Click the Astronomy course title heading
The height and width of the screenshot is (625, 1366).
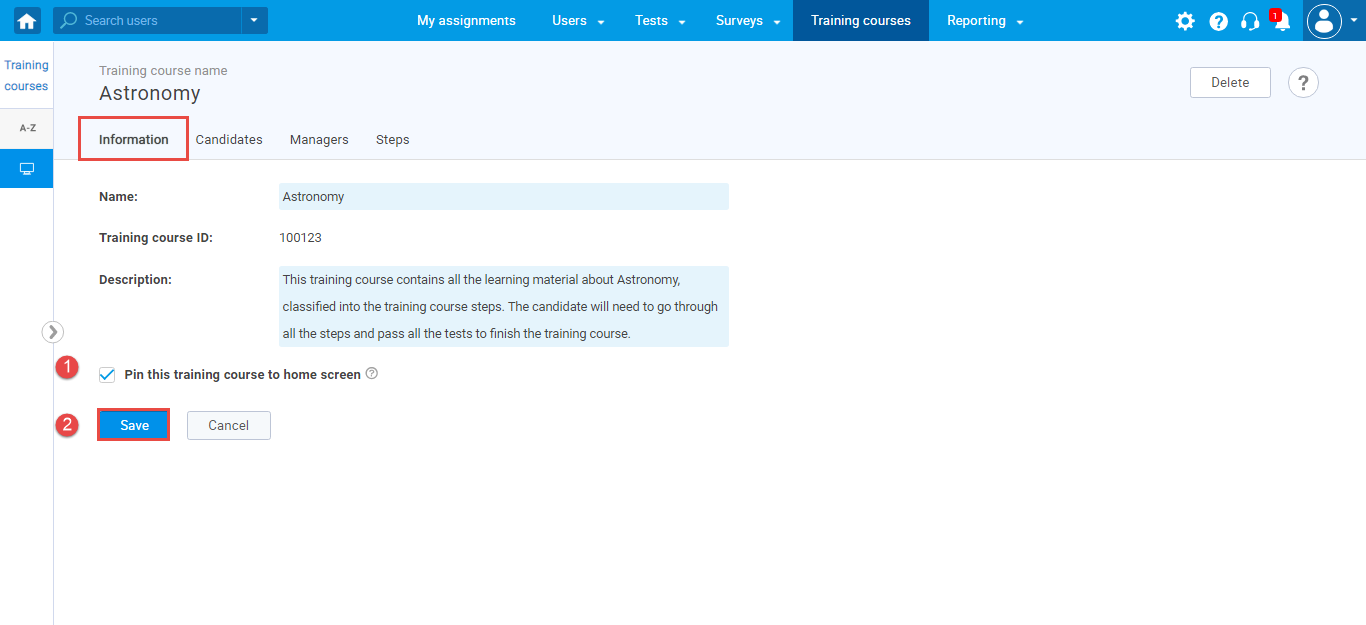click(150, 94)
